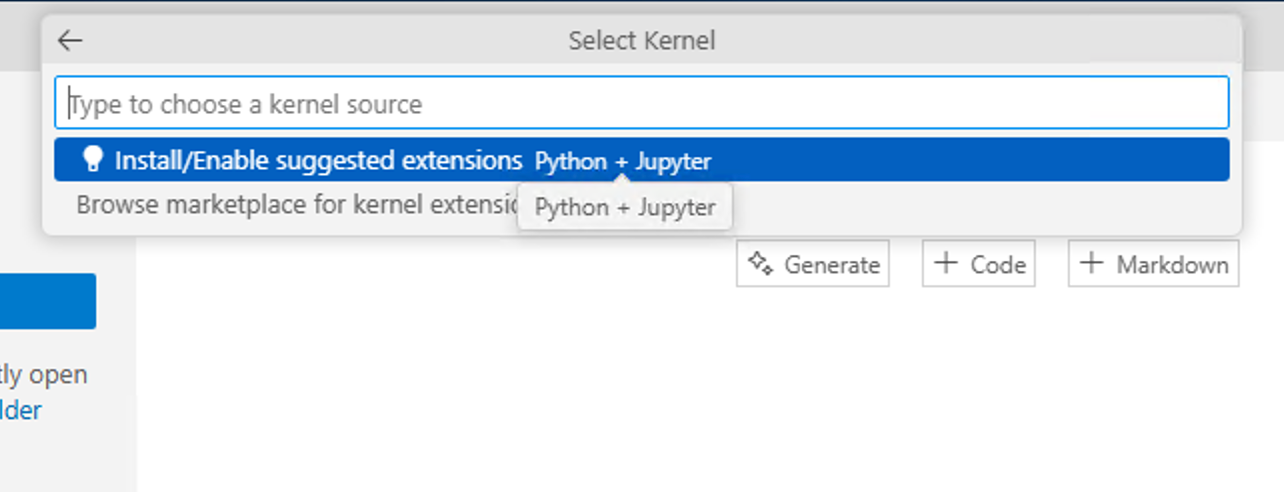Screen dimensions: 1284x492
Task: Add a new Markdown cell
Action: 1154,264
